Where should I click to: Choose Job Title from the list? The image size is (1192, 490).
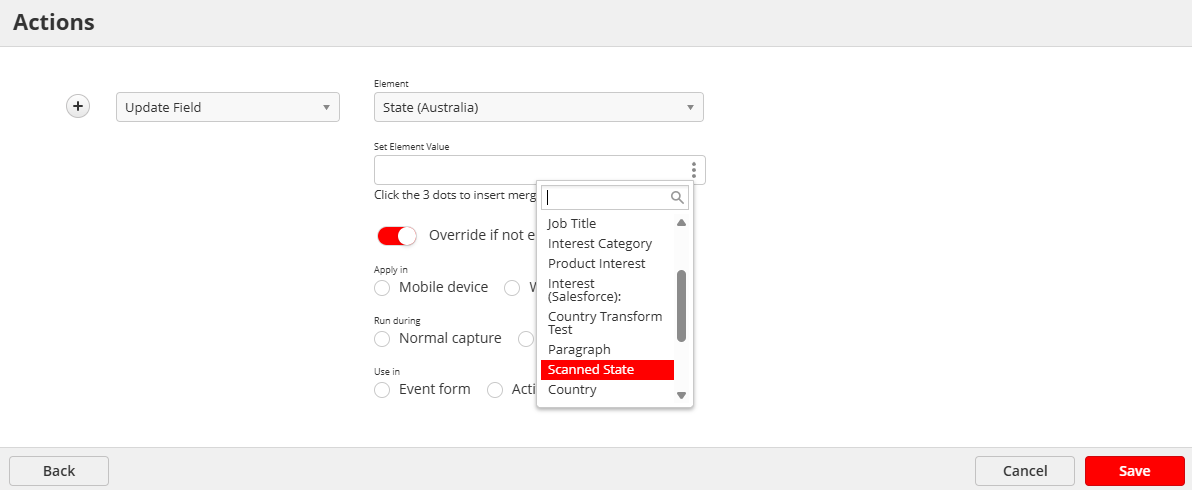(x=607, y=223)
